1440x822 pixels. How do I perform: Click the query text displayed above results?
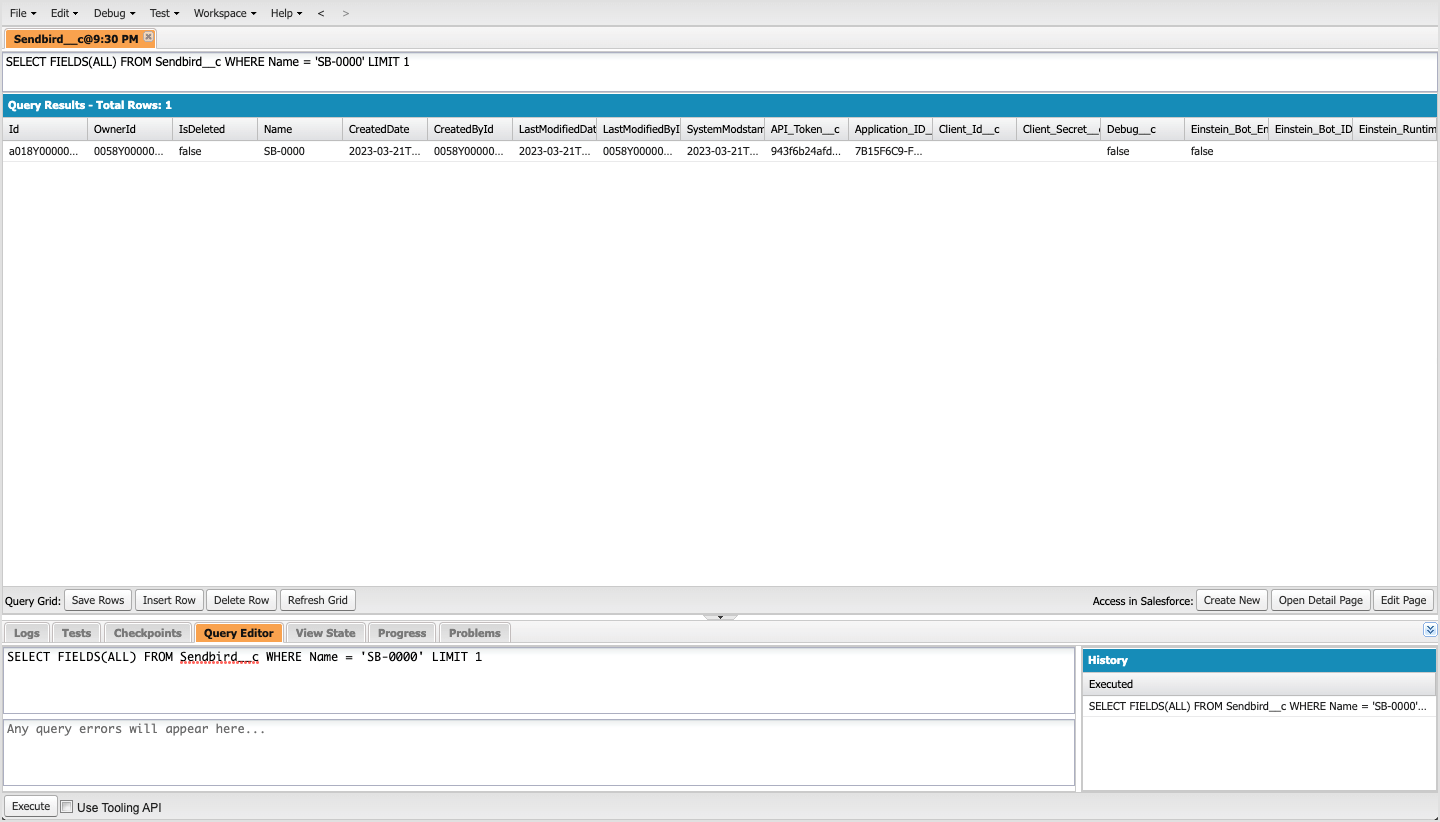tap(207, 62)
